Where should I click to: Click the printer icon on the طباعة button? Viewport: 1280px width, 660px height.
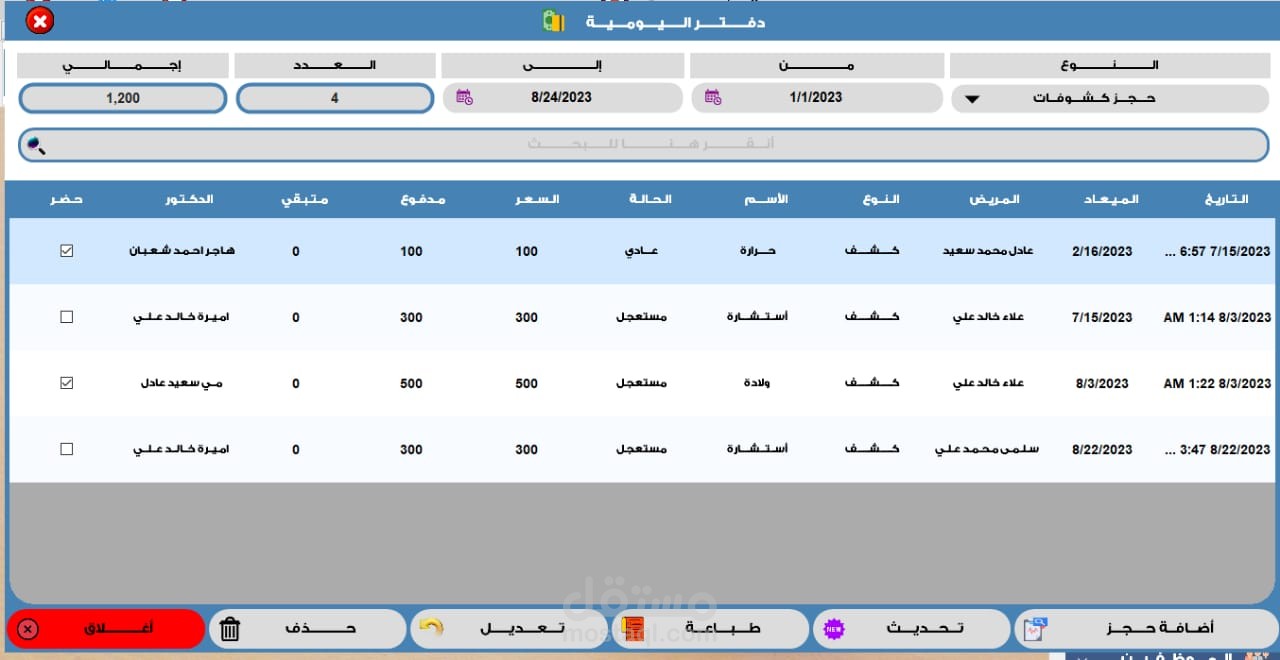(632, 628)
